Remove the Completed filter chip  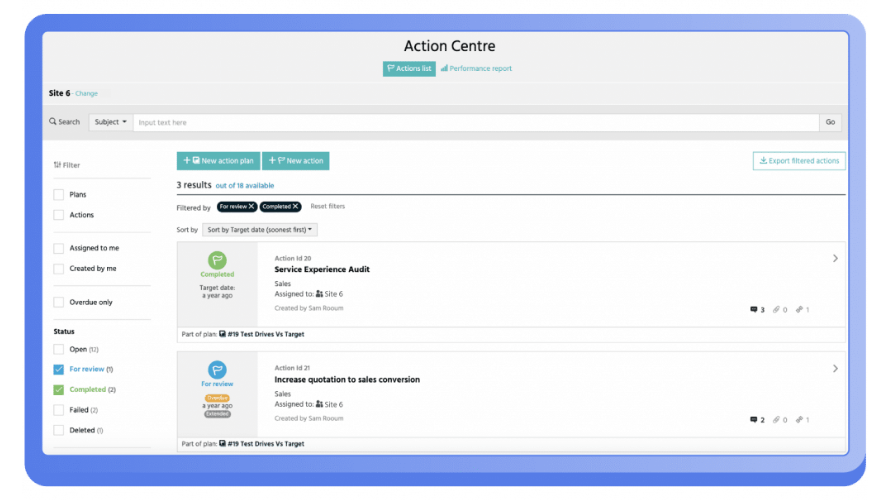[296, 207]
